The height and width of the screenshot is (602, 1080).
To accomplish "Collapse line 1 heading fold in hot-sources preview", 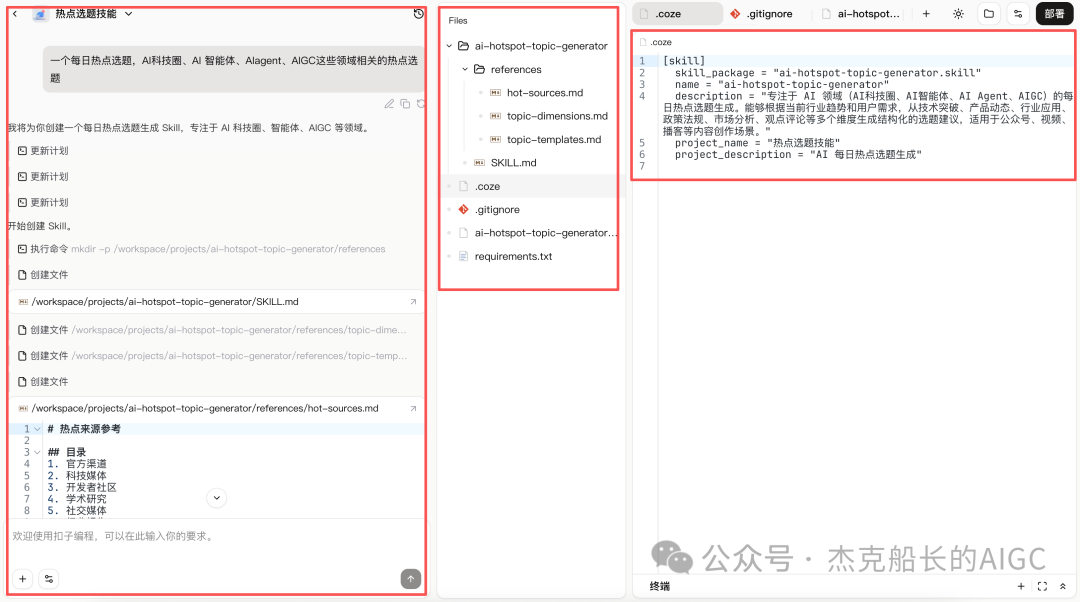I will tap(37, 429).
